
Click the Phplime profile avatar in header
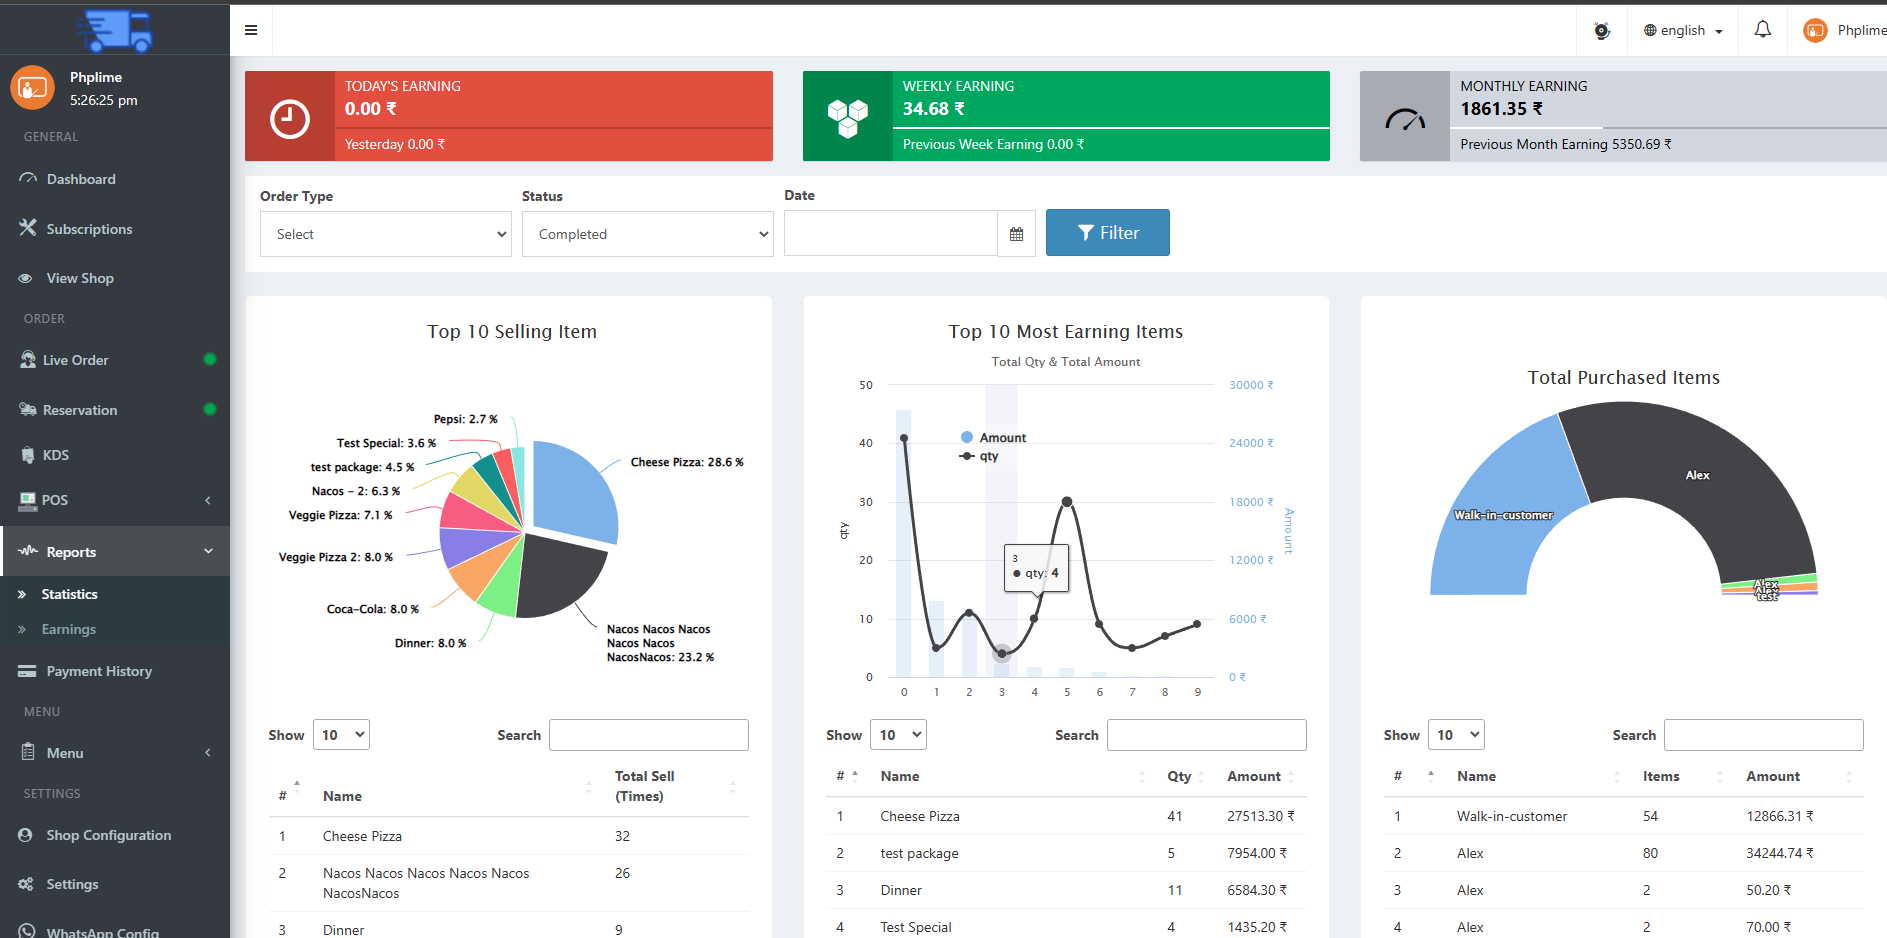click(x=1814, y=31)
